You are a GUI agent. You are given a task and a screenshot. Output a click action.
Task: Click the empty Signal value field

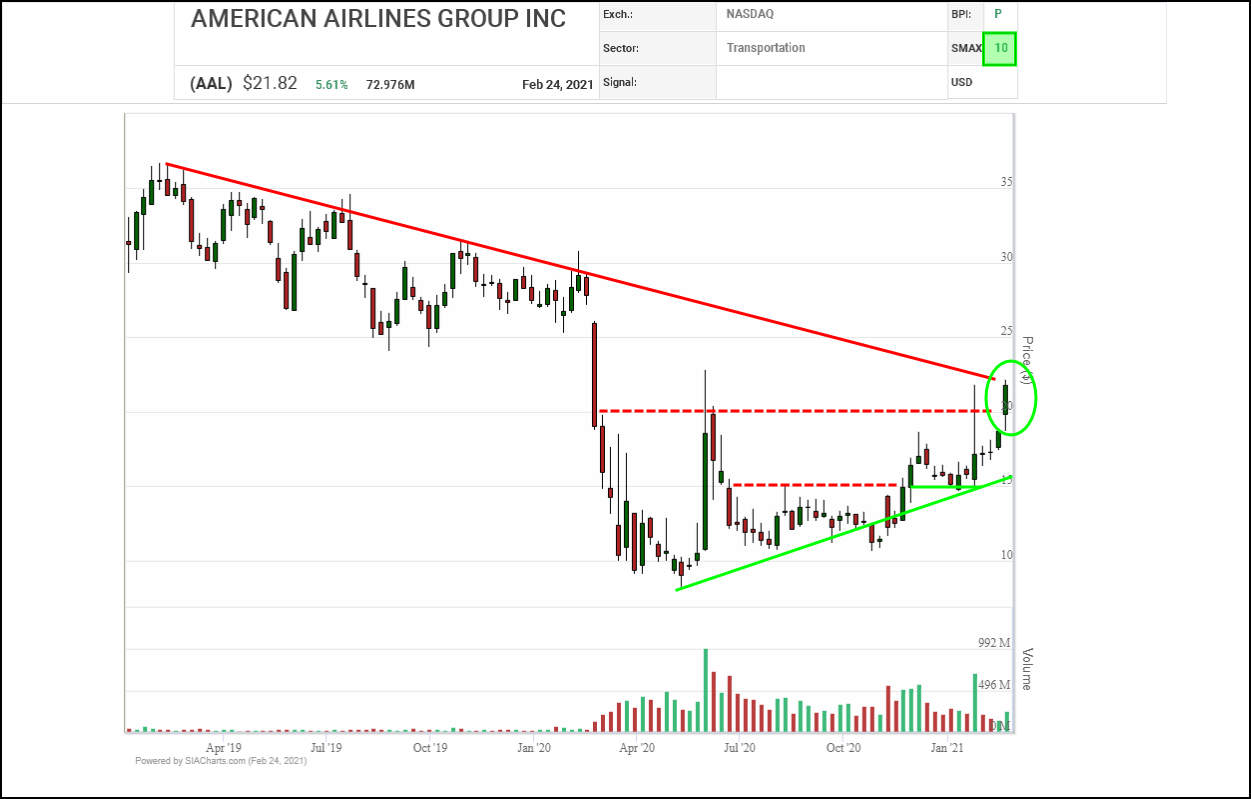click(x=831, y=82)
